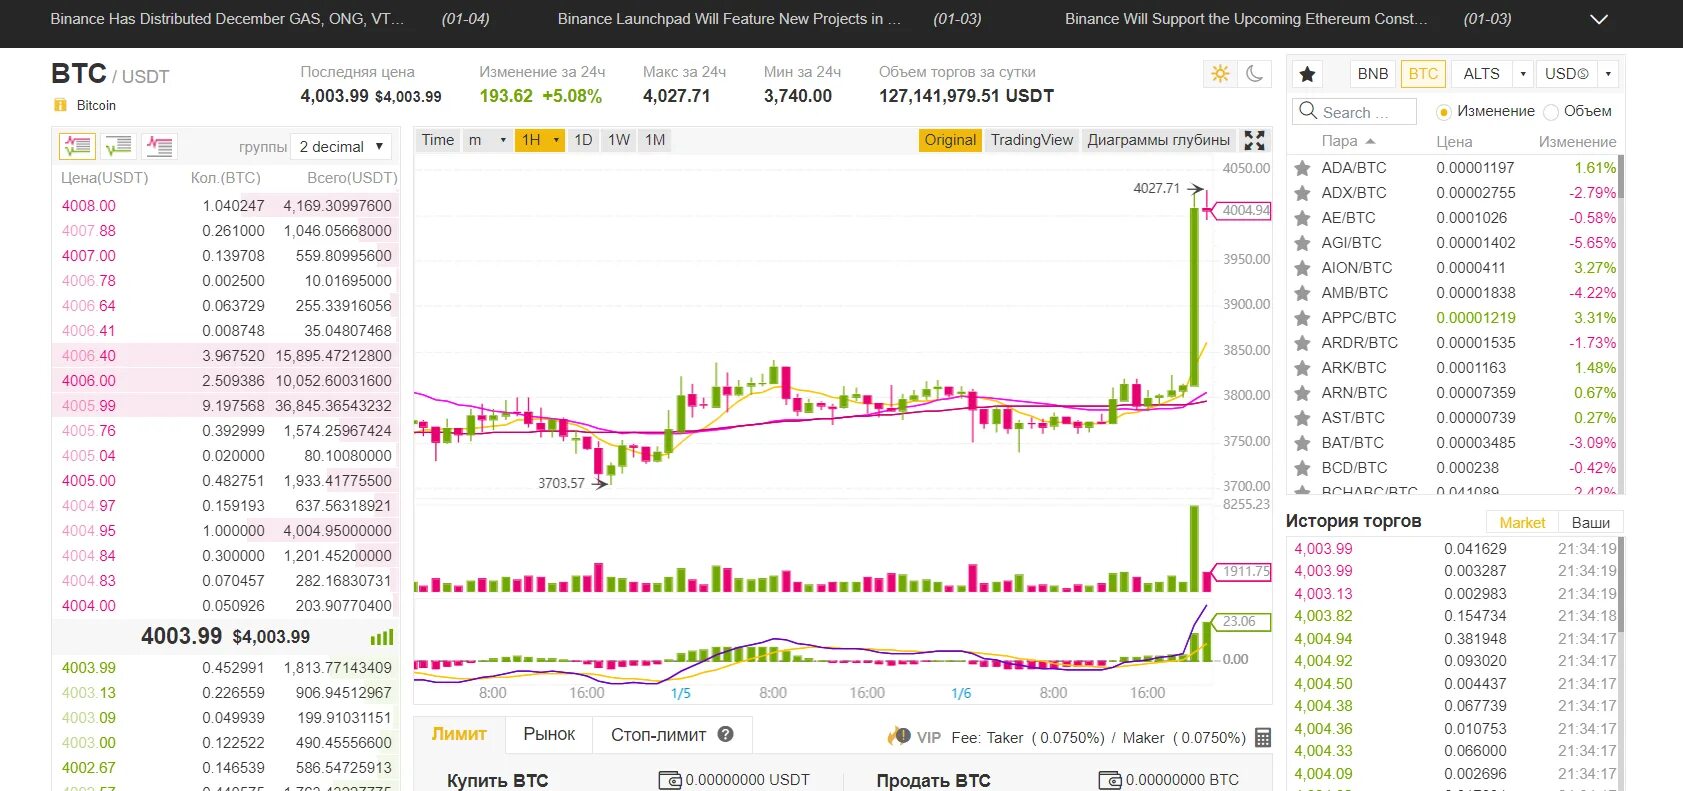Show sell orders only view
1683x791 pixels.
(x=159, y=146)
